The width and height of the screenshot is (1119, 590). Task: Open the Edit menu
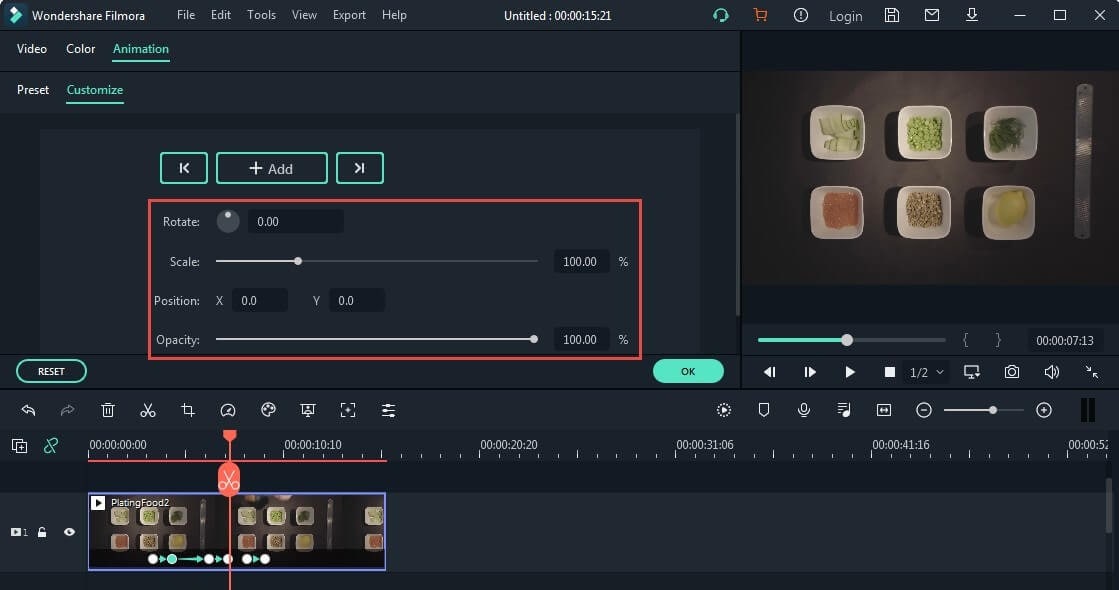tap(221, 15)
